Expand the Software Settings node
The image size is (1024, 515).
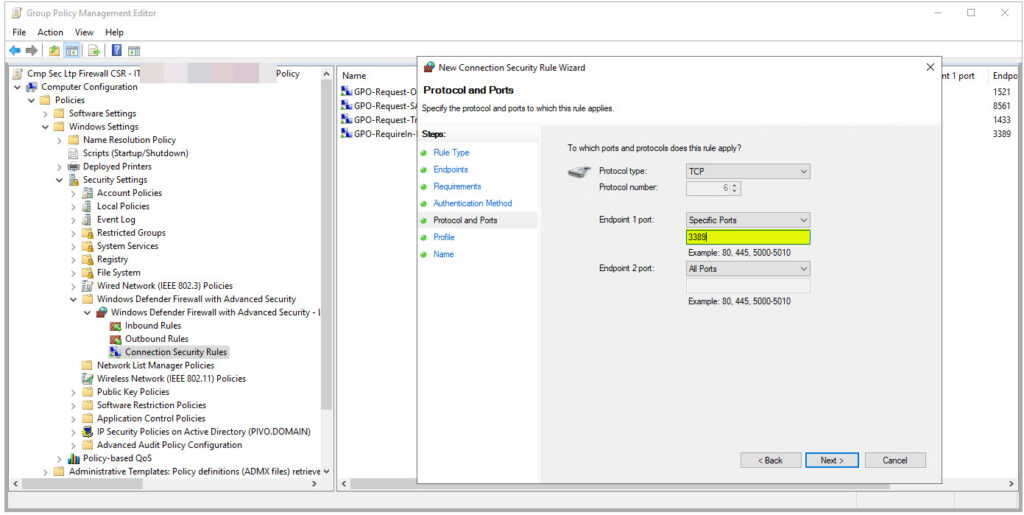pos(45,114)
